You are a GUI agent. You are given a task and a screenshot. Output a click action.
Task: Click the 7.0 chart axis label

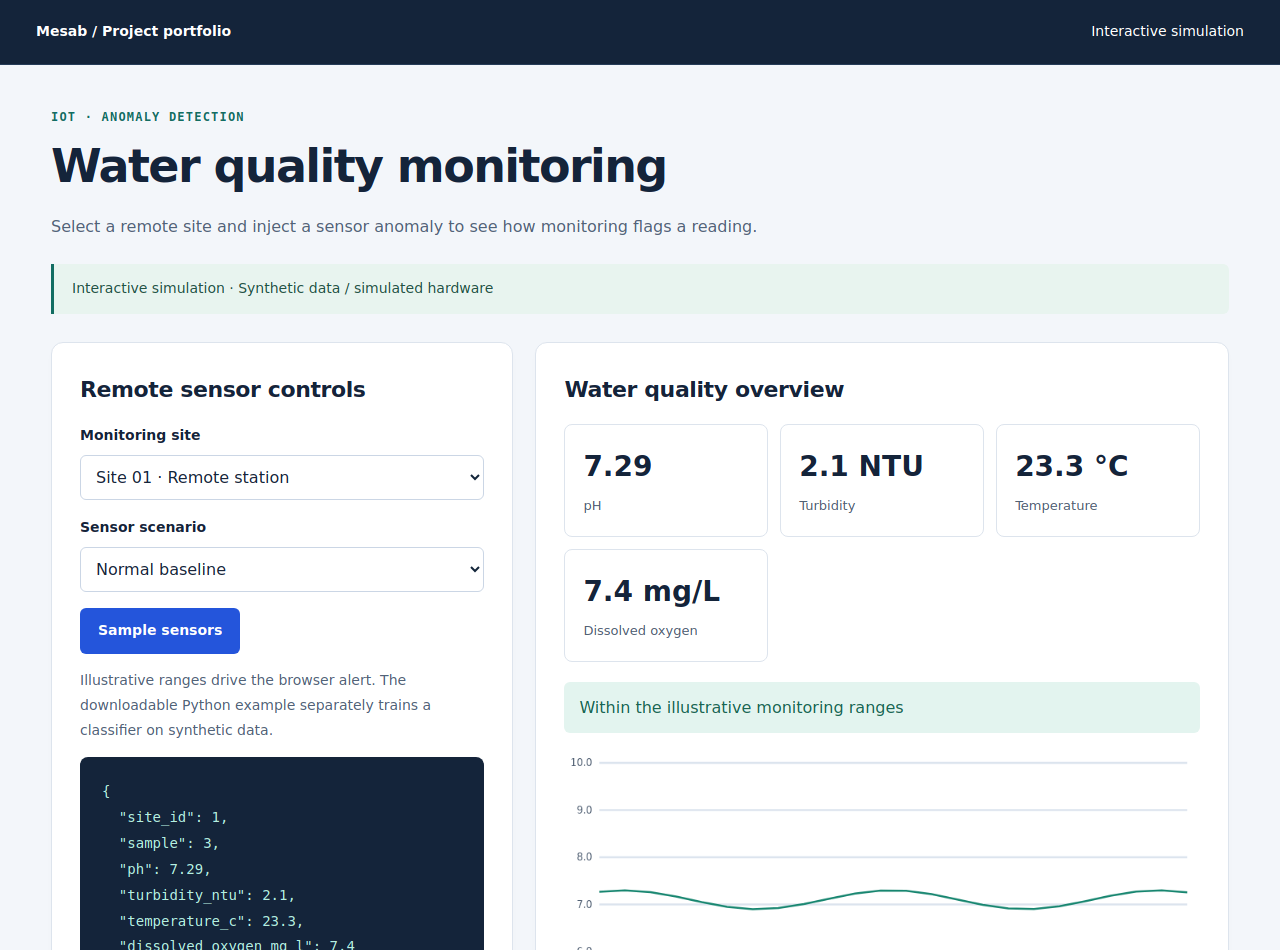[x=584, y=904]
